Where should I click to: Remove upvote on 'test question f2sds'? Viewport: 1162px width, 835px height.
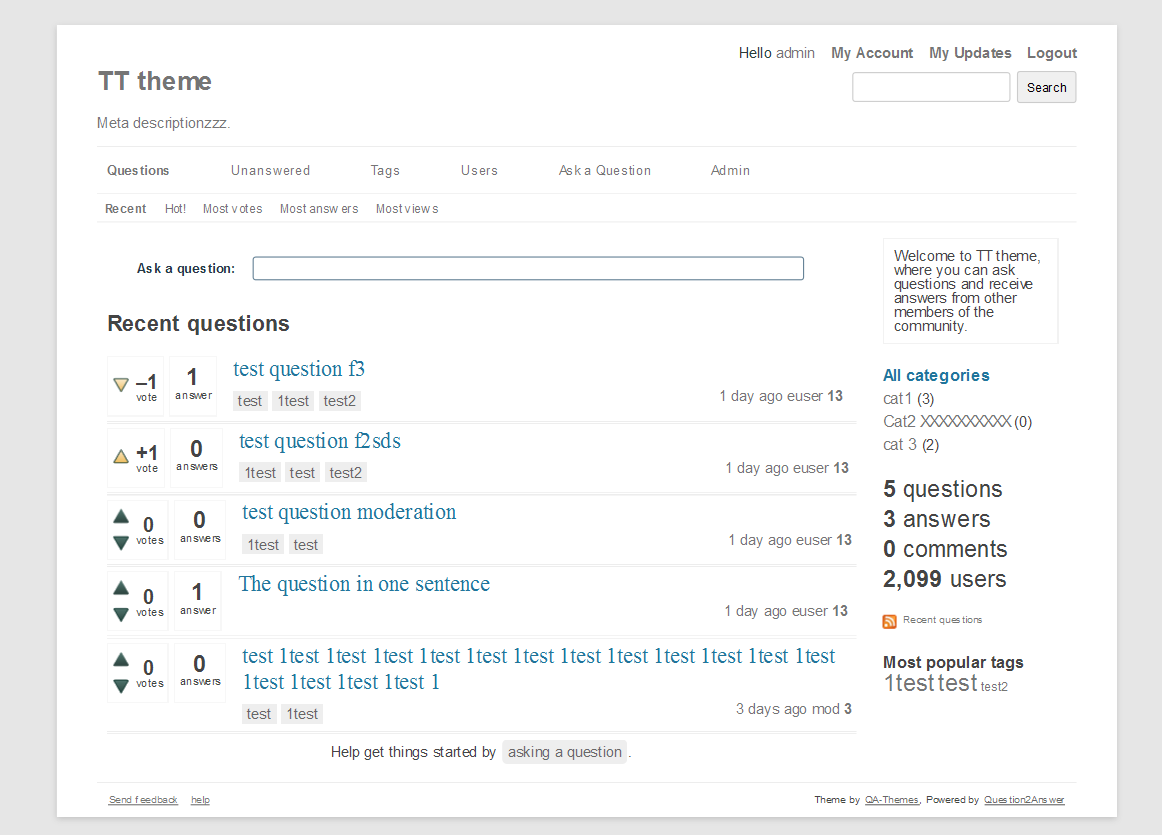pyautogui.click(x=121, y=457)
